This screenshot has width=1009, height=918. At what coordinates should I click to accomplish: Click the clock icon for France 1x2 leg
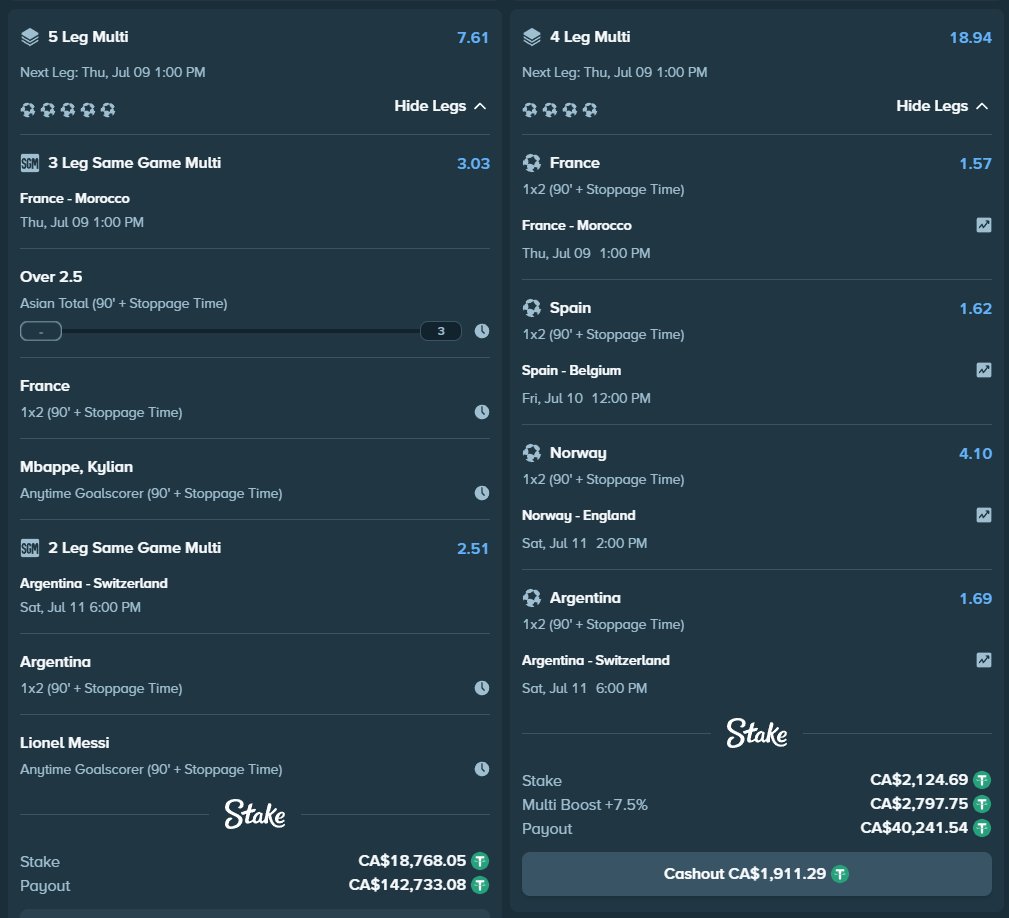tap(482, 412)
